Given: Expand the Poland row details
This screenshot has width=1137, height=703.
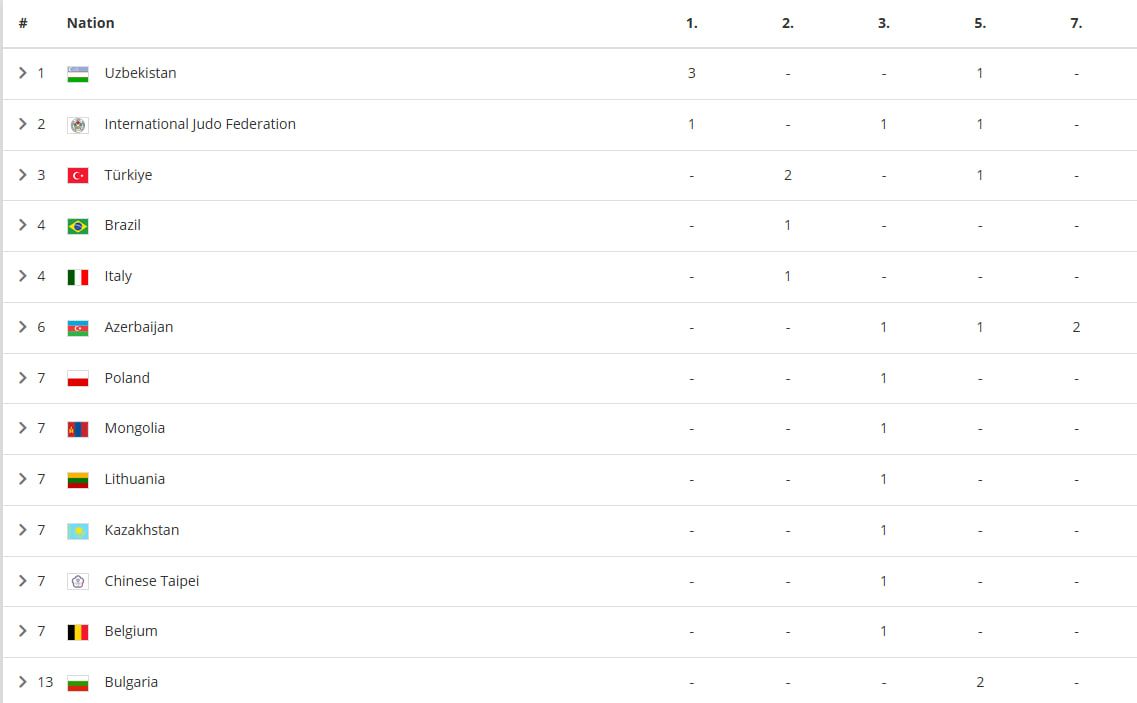Looking at the screenshot, I should 22,377.
